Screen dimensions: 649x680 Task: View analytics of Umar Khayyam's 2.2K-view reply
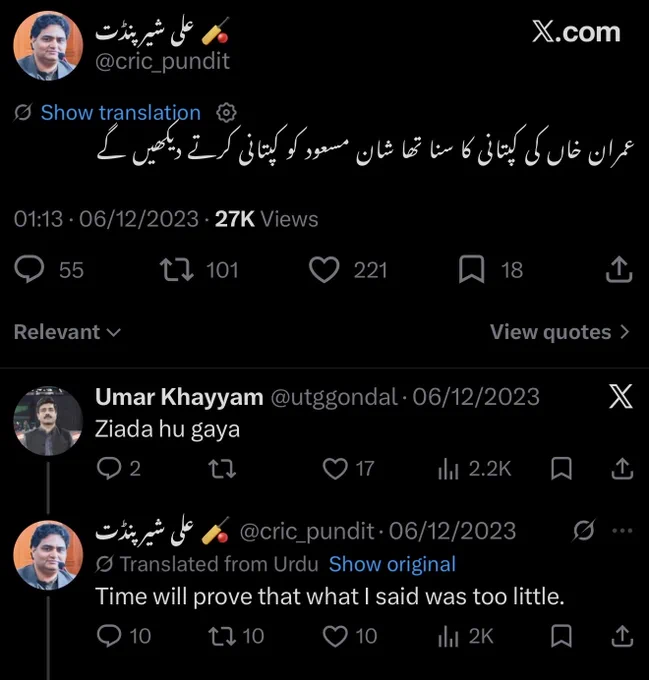448,469
